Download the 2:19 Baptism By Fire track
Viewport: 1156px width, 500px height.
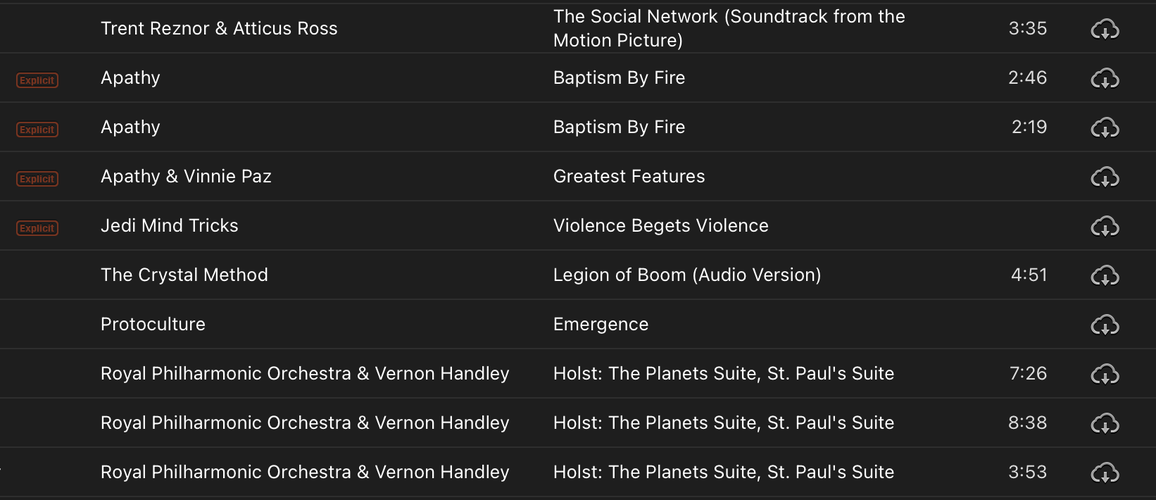coord(1104,128)
